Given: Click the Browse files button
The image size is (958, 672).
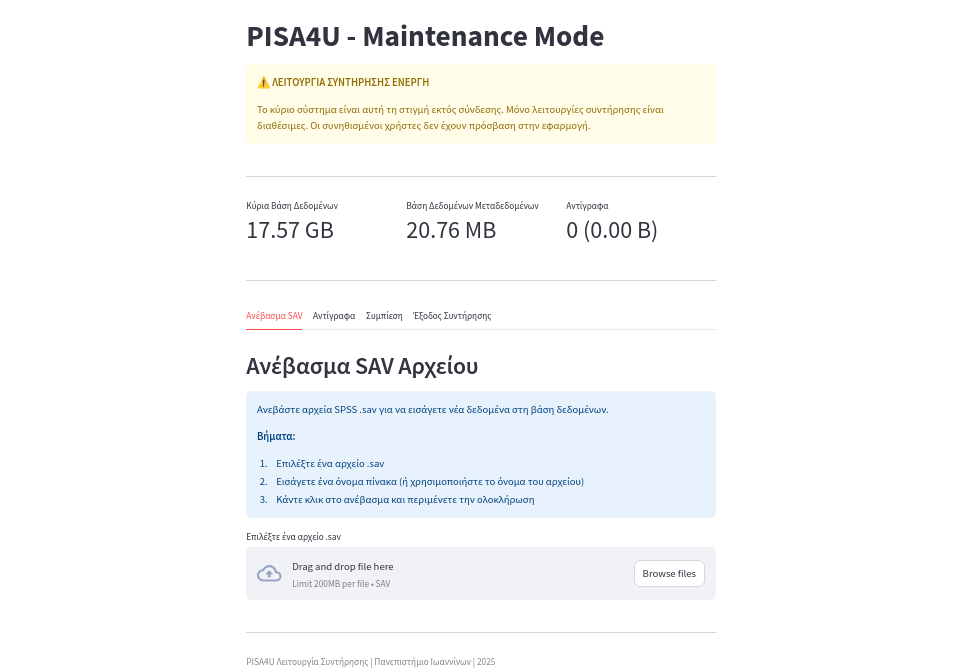Looking at the screenshot, I should [x=669, y=574].
